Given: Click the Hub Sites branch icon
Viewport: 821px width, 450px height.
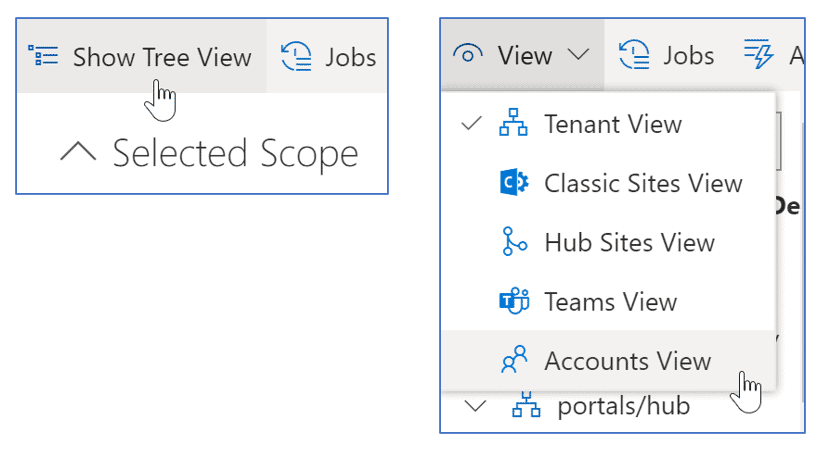Looking at the screenshot, I should coord(513,243).
